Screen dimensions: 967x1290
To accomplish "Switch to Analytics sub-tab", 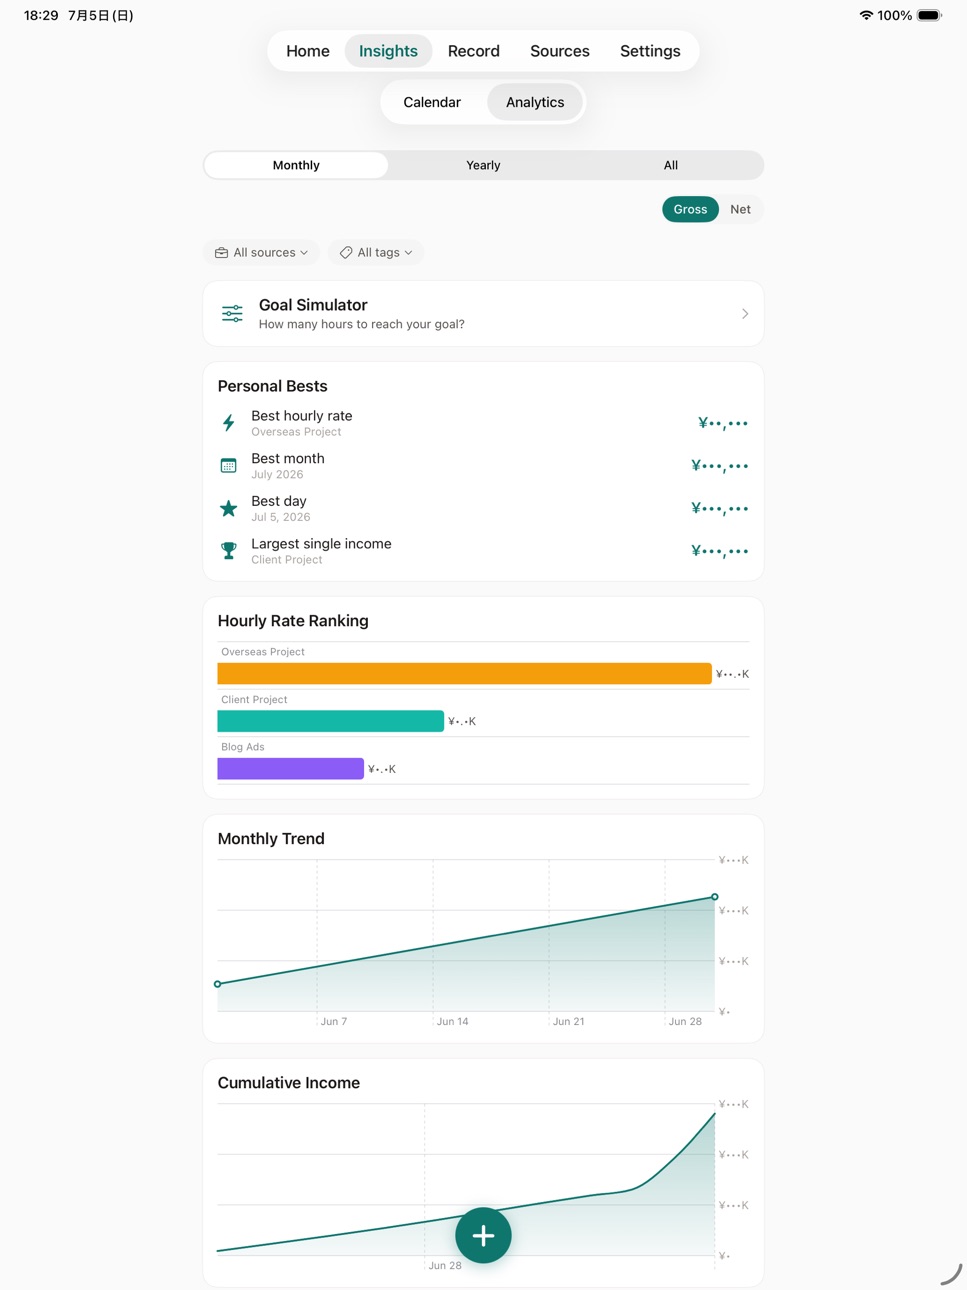I will pos(535,102).
